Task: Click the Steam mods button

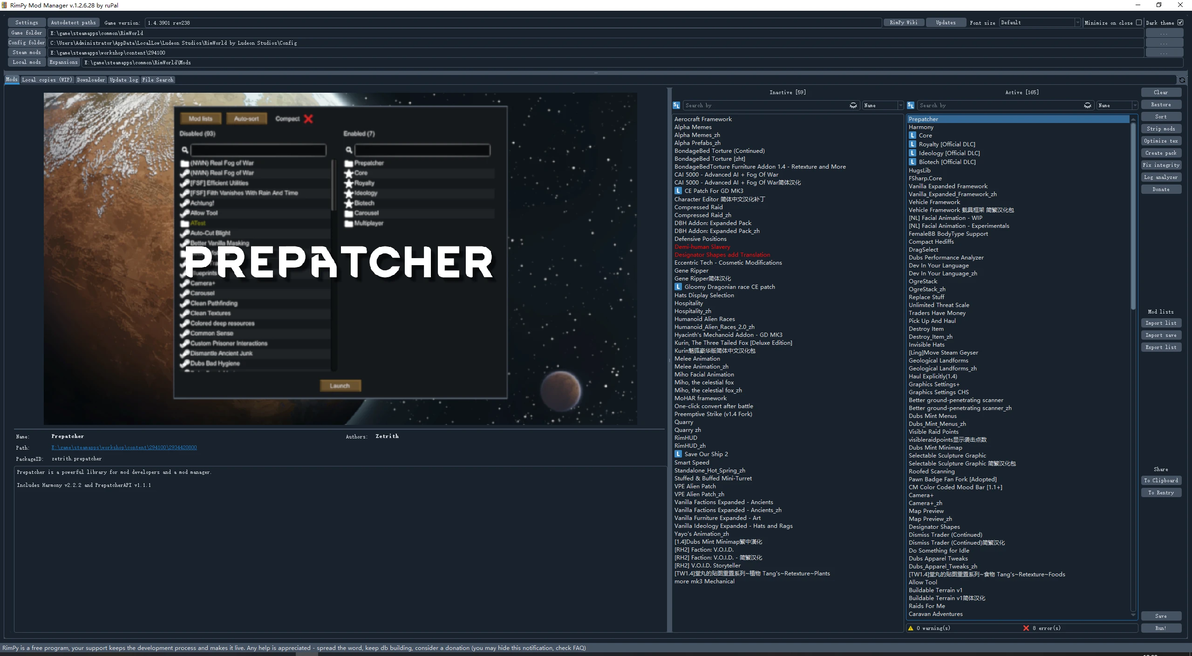Action: coord(27,52)
